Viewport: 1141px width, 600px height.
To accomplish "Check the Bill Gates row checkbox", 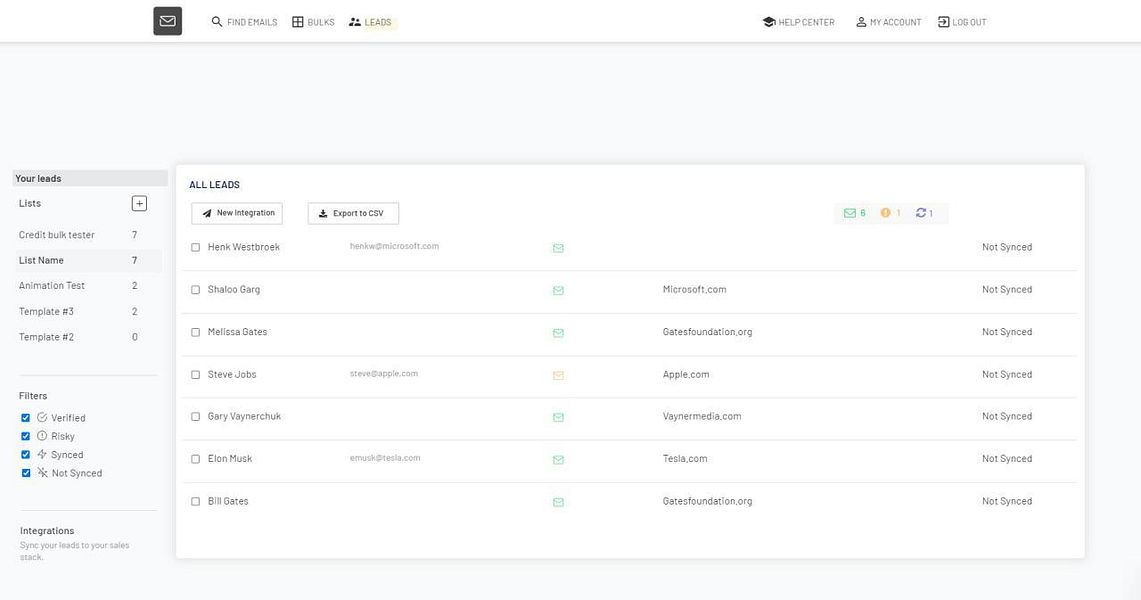I will (195, 501).
